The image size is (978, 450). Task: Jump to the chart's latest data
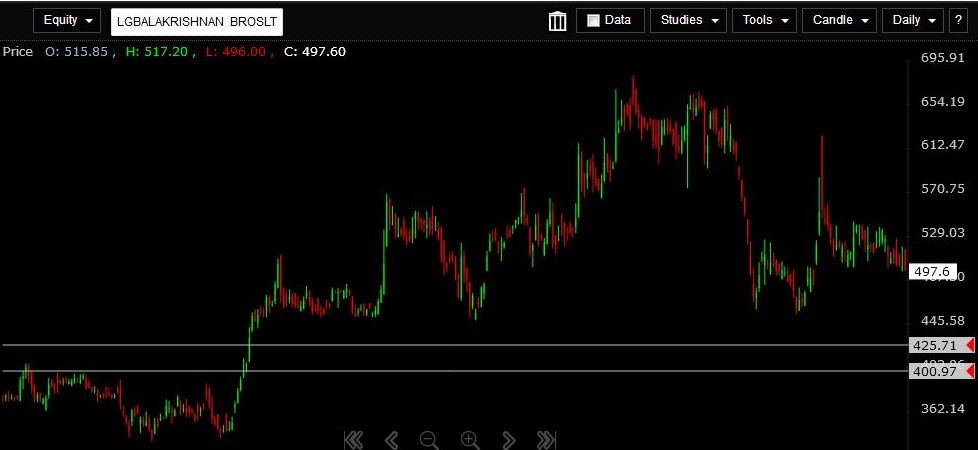point(546,439)
